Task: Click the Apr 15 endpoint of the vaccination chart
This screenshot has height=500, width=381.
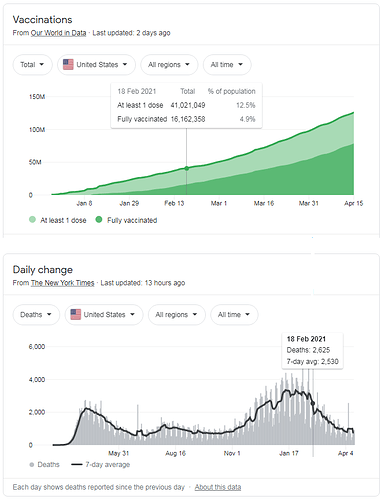Action: pyautogui.click(x=353, y=113)
